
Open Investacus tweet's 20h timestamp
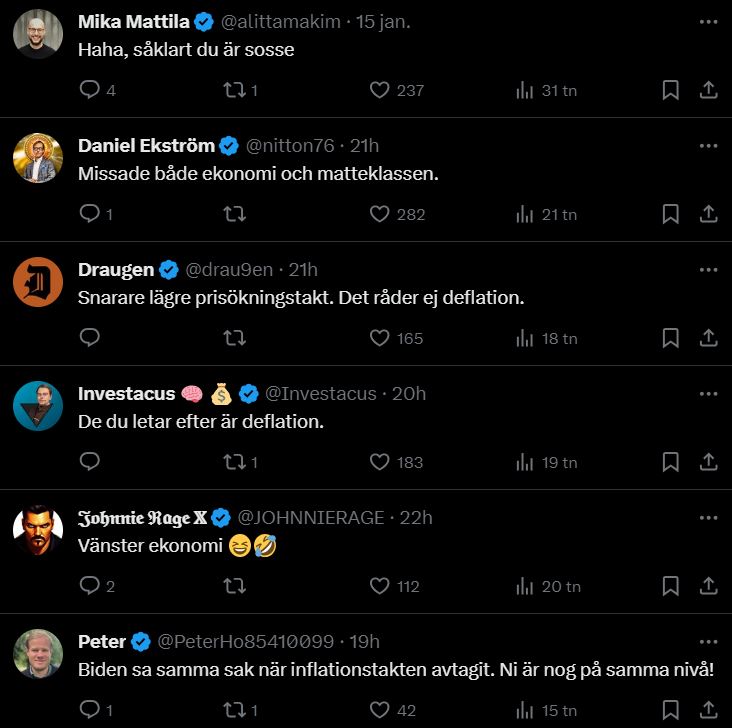[x=409, y=394]
